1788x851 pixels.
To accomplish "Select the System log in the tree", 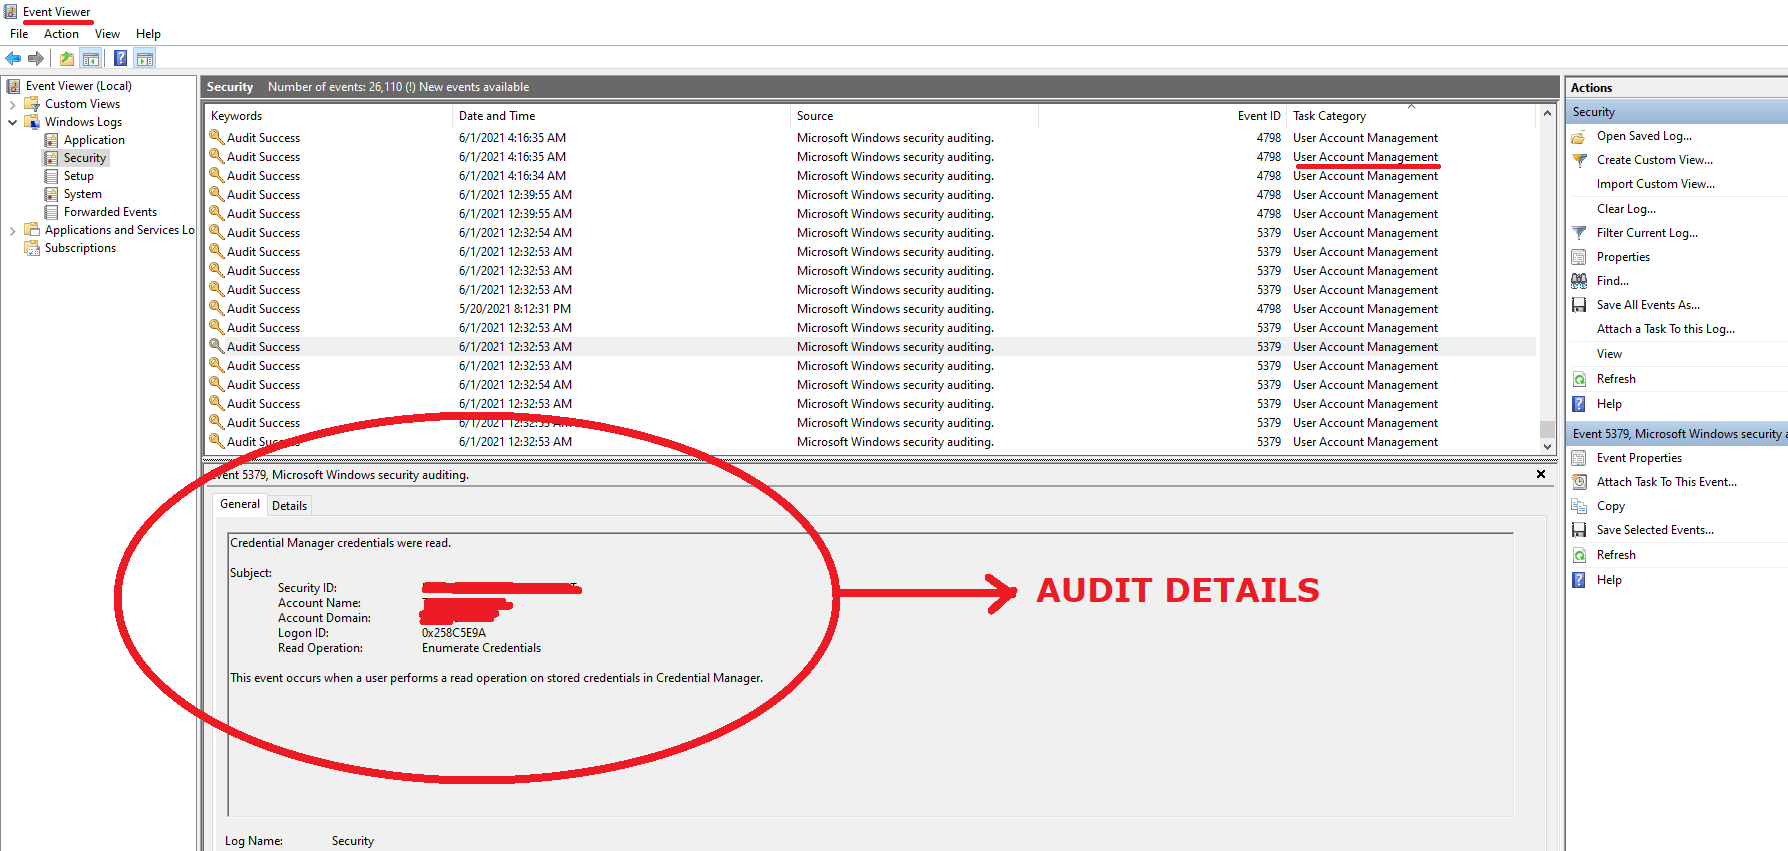I will (83, 194).
